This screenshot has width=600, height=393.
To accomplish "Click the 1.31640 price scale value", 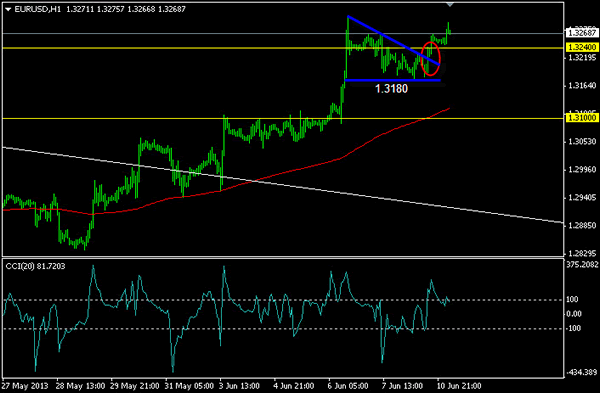I will pos(582,86).
